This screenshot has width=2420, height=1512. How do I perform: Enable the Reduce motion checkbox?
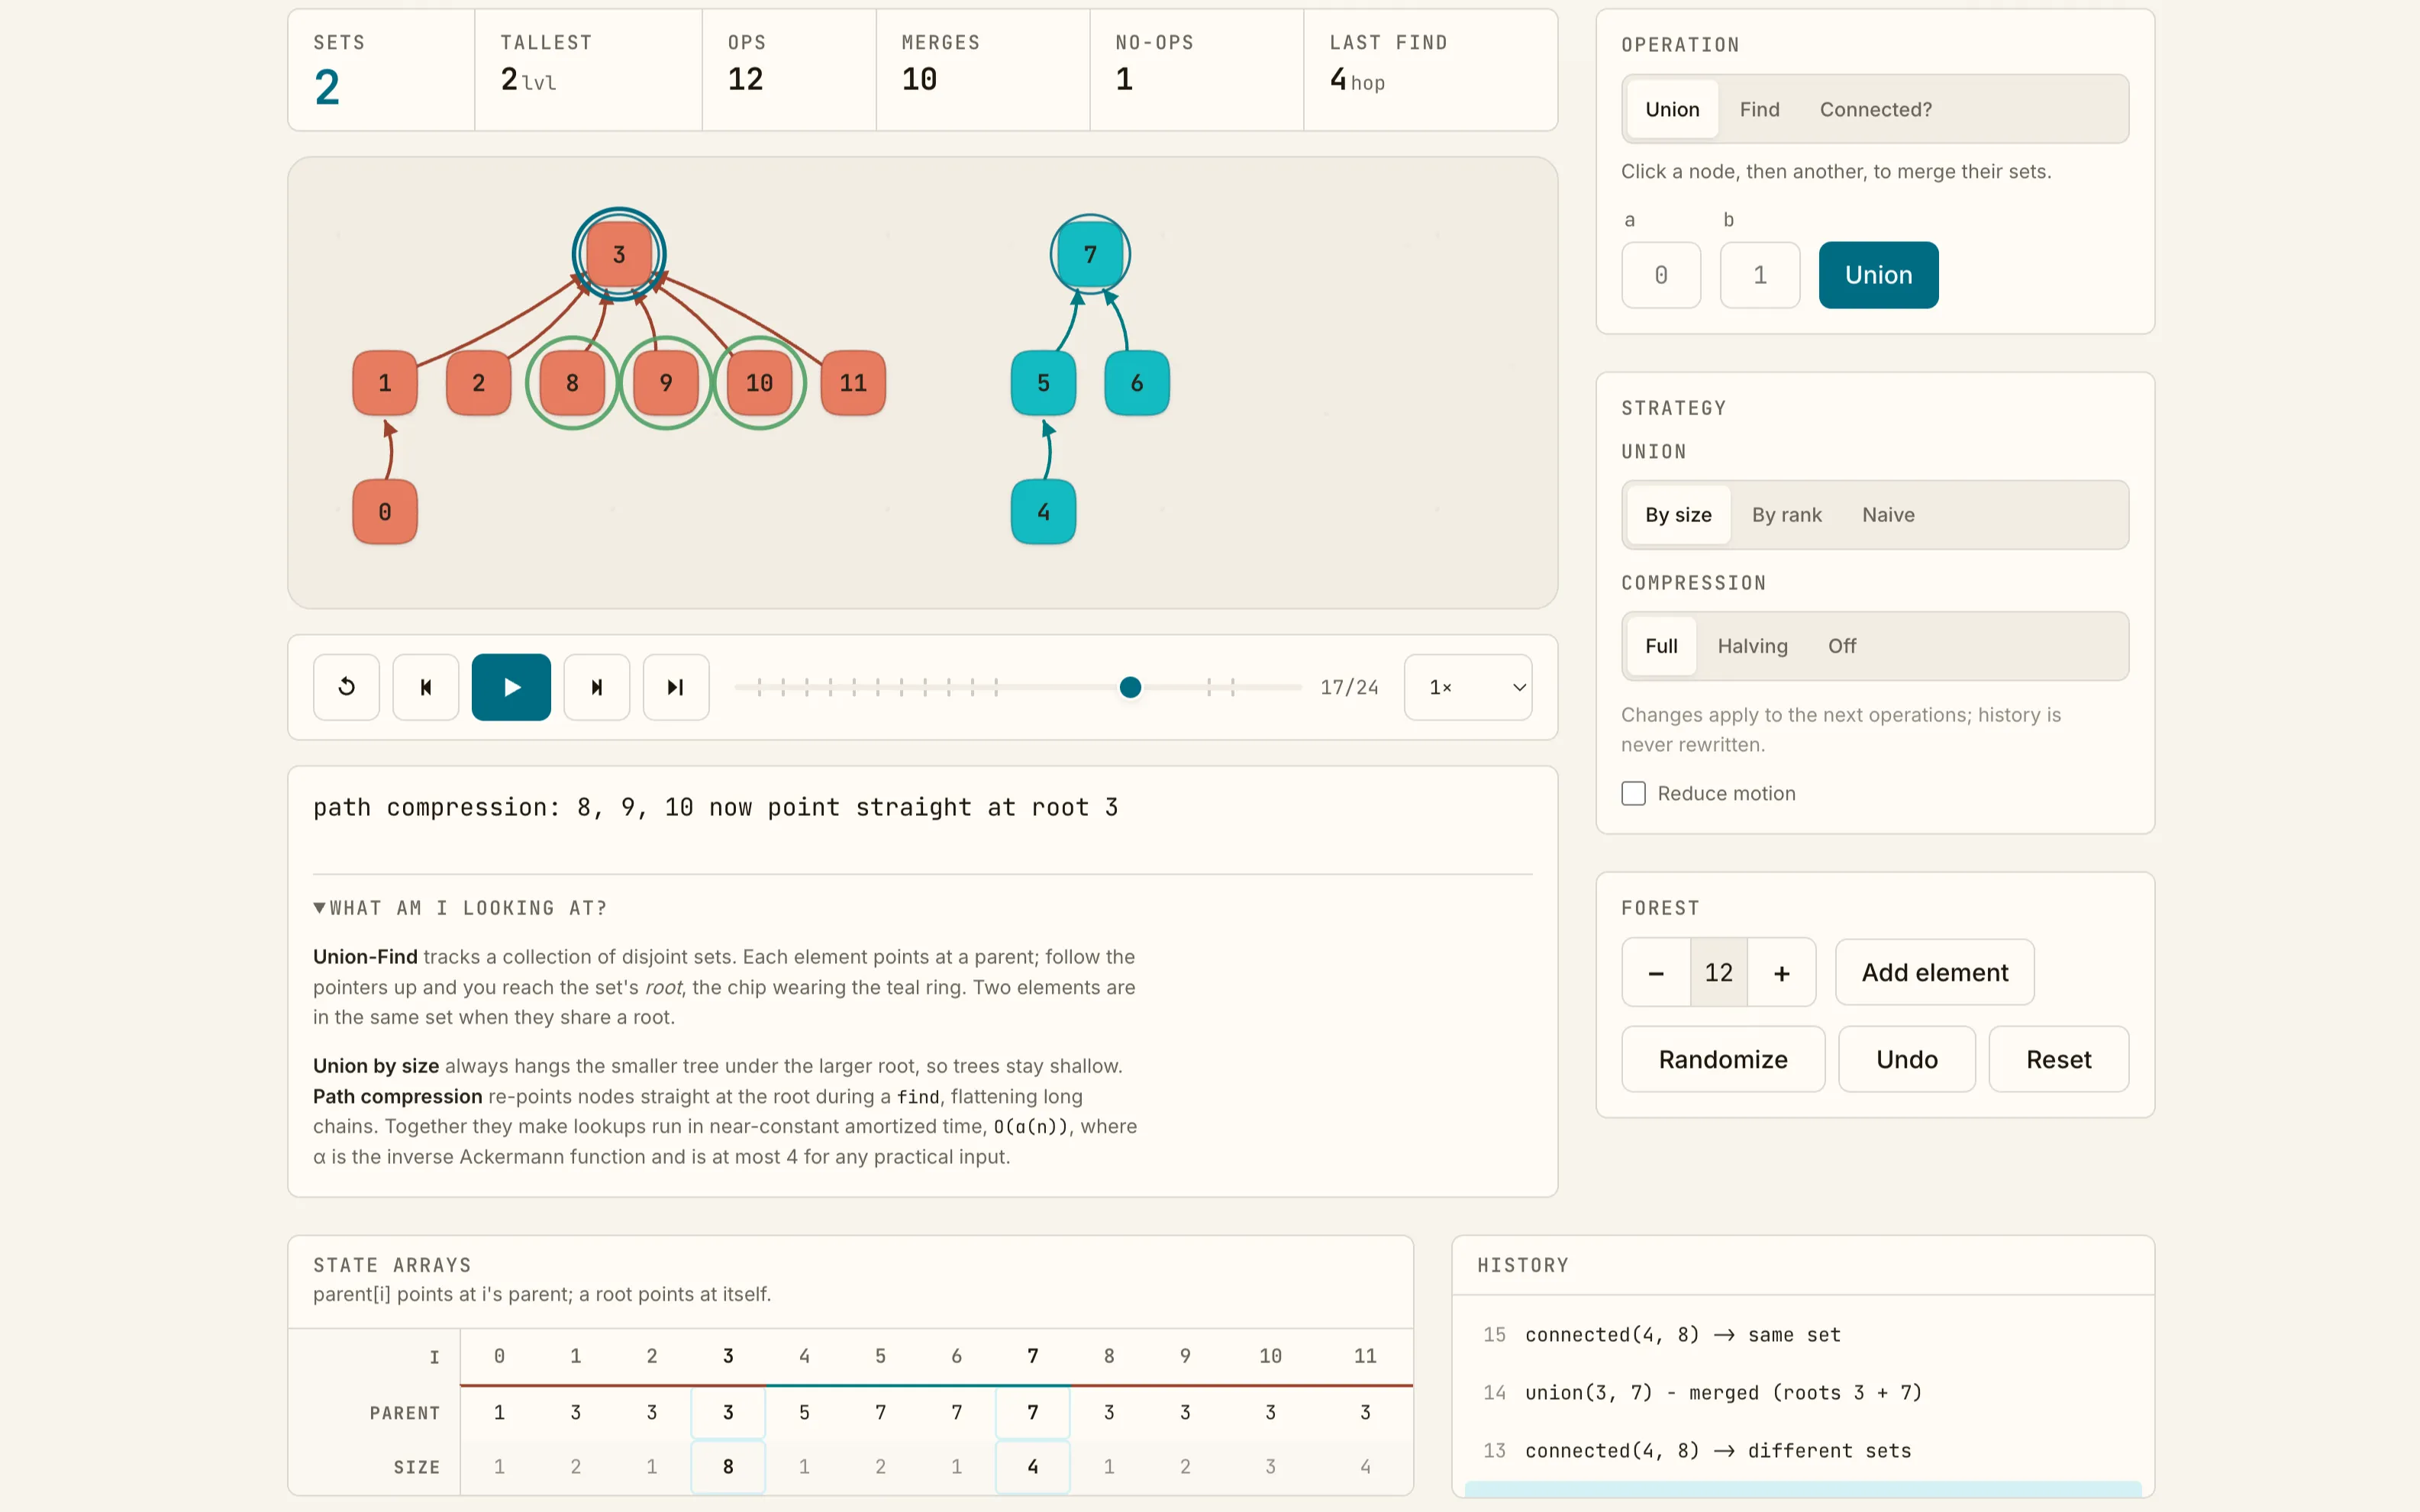1633,793
